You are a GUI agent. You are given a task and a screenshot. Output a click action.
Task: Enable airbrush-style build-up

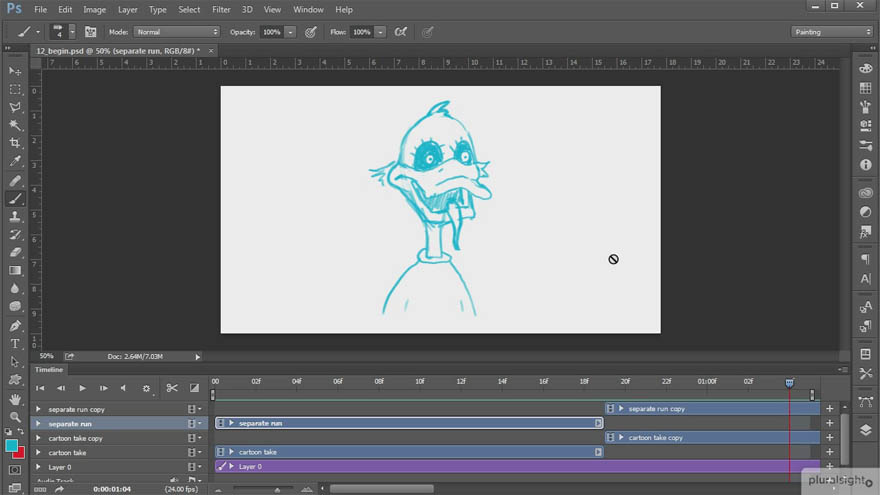click(401, 32)
